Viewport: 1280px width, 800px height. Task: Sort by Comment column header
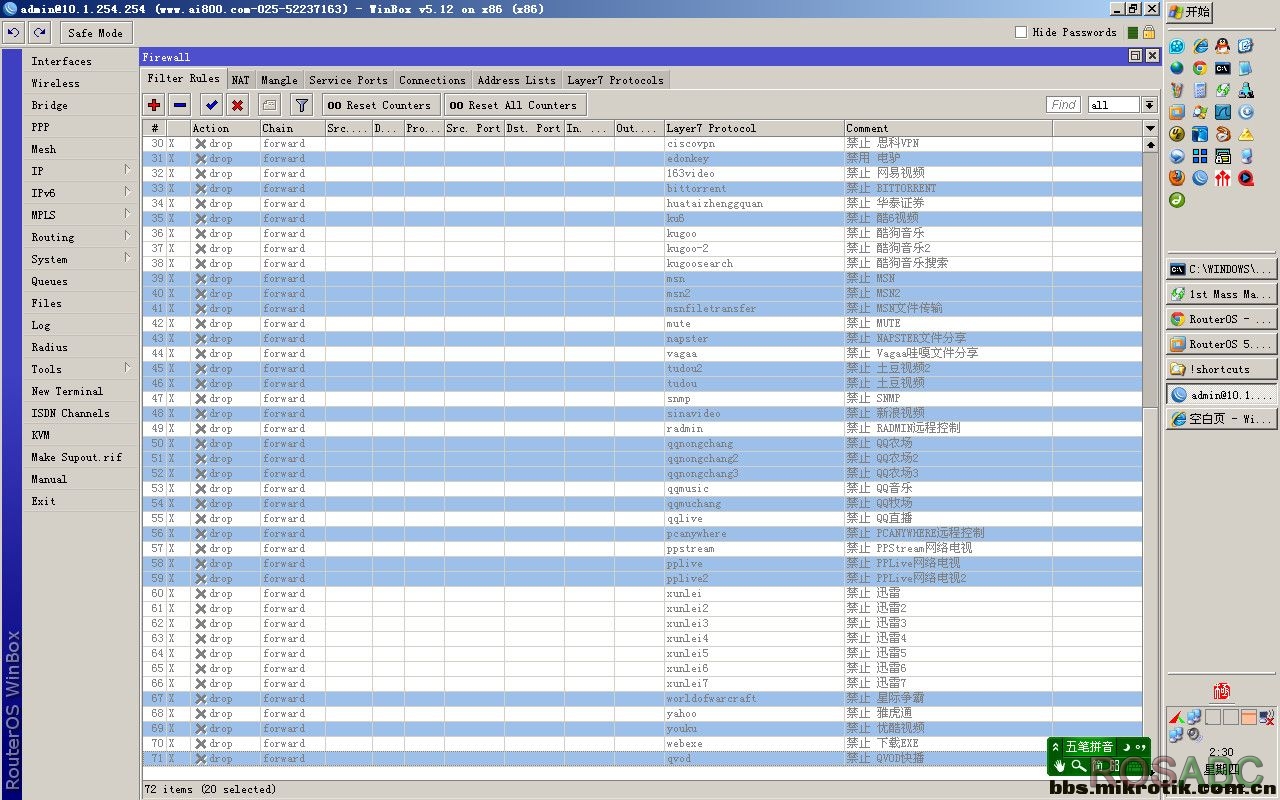948,128
